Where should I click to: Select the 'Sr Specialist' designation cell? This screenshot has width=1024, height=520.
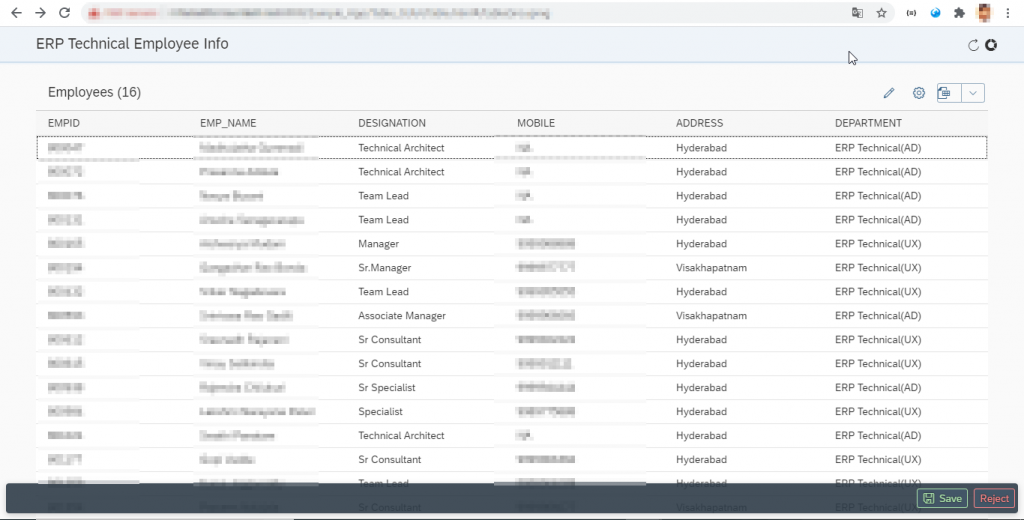387,387
